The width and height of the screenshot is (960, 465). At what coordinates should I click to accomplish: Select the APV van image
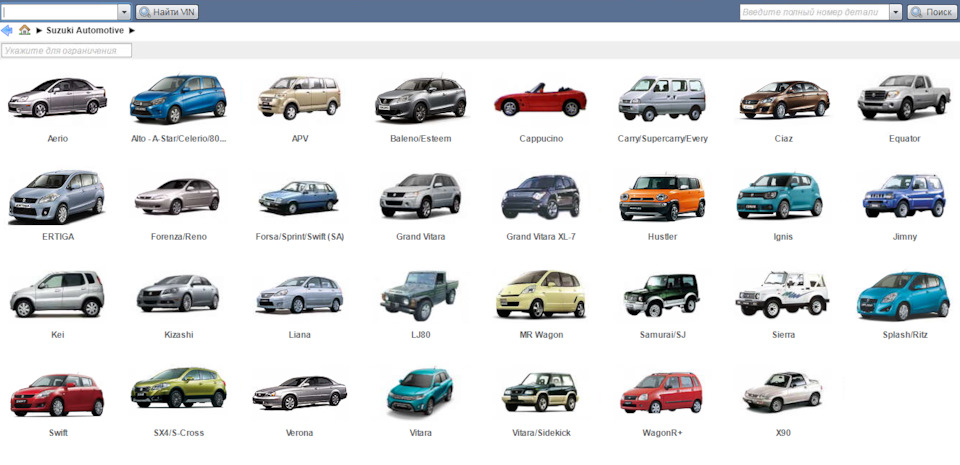(x=299, y=97)
